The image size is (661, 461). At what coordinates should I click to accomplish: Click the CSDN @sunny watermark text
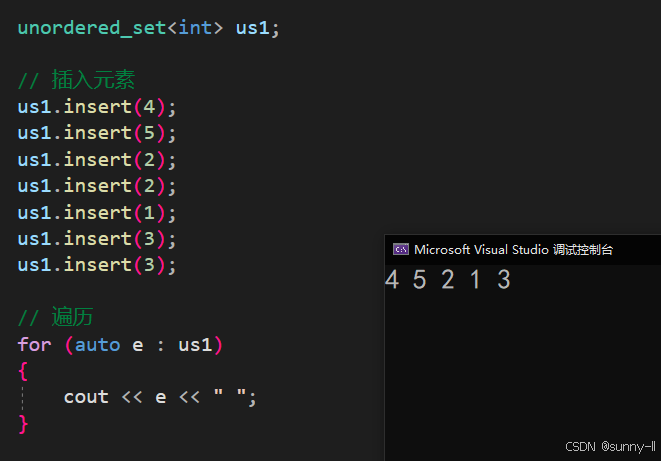coord(610,447)
